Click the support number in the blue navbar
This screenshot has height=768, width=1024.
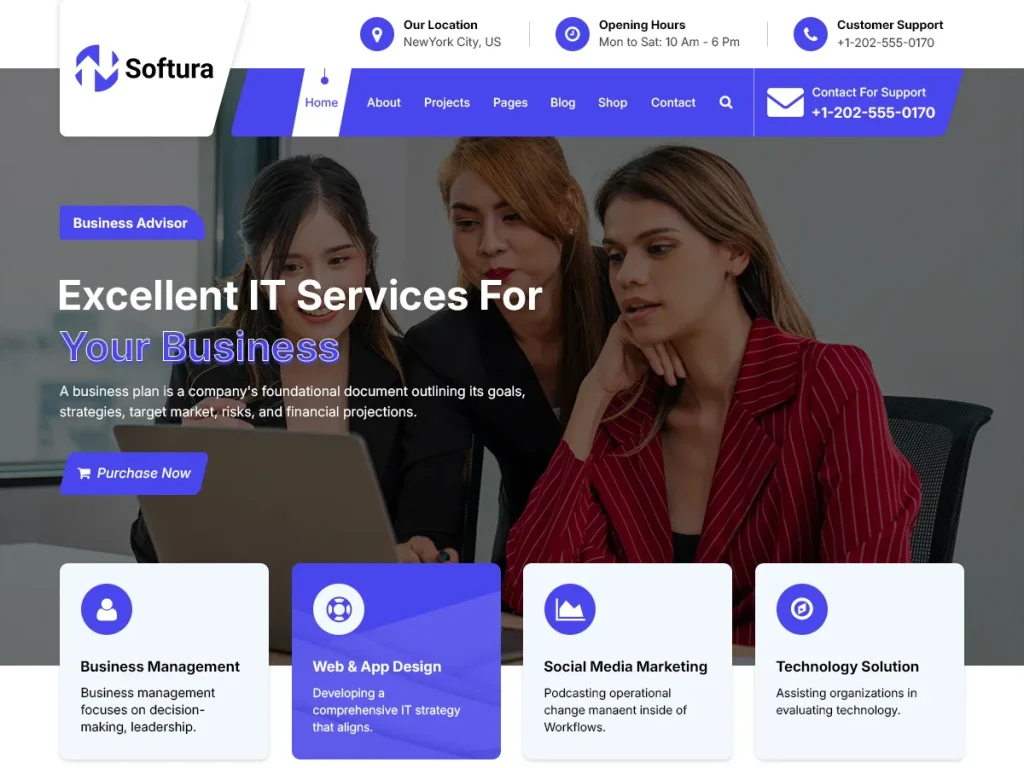pyautogui.click(x=873, y=113)
